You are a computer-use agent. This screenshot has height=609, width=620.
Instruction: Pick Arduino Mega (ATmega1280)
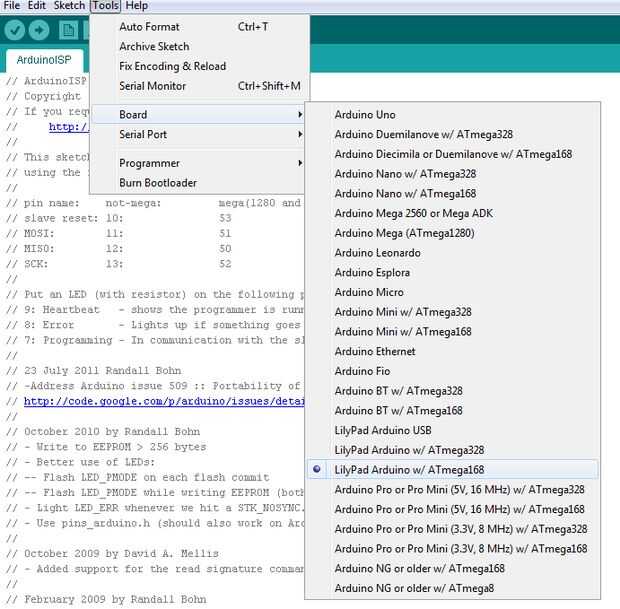(452, 233)
